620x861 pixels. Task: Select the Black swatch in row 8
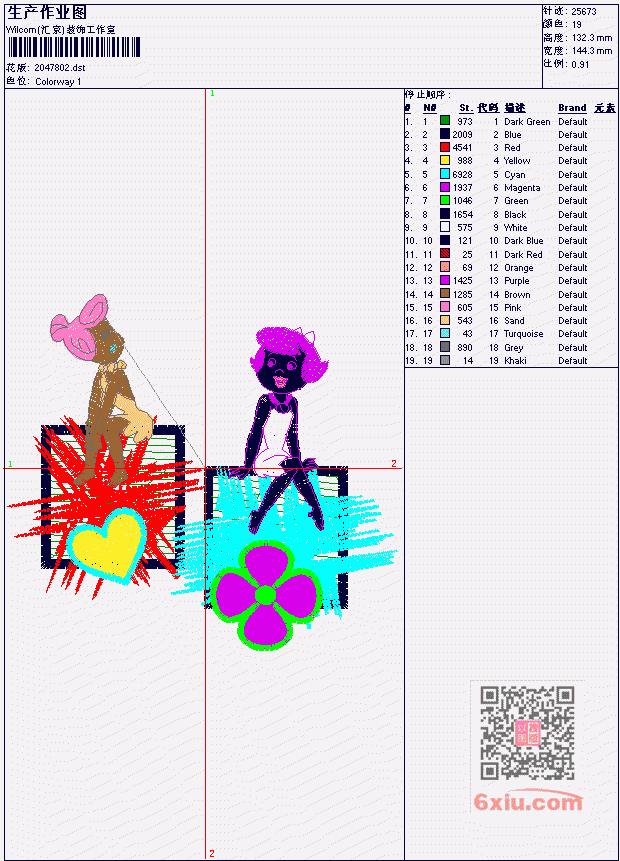click(445, 214)
